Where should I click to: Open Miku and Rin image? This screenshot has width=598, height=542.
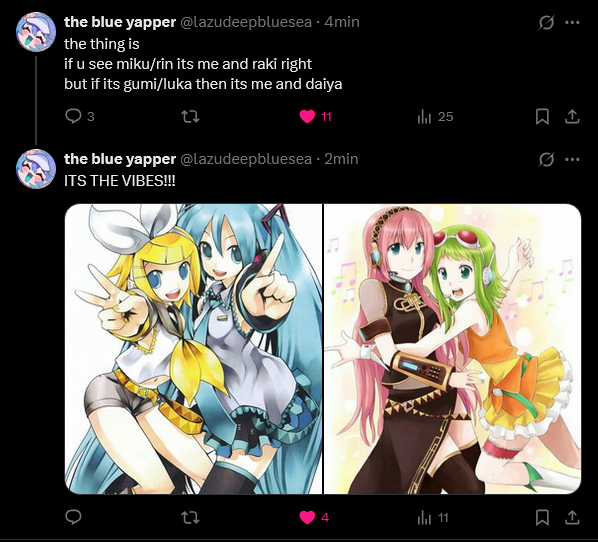click(x=193, y=349)
